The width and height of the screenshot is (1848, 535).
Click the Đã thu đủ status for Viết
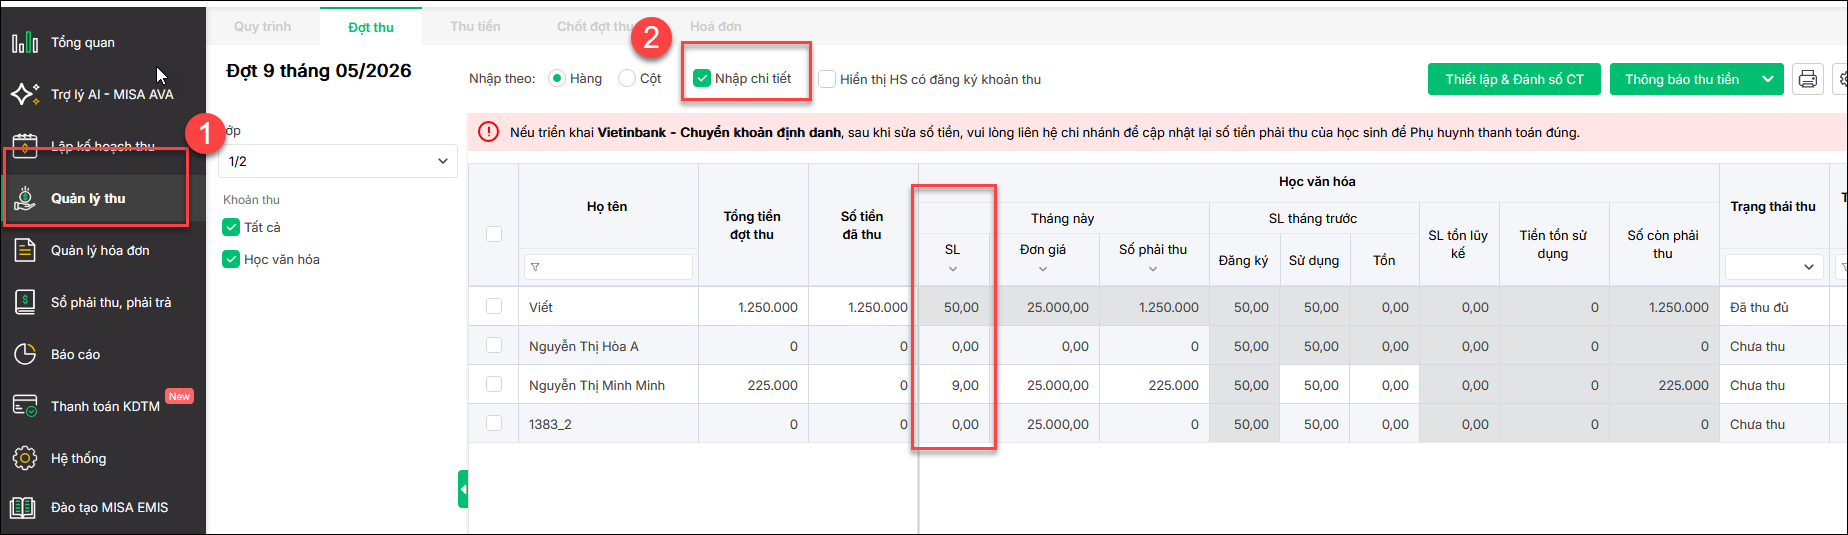point(1759,307)
